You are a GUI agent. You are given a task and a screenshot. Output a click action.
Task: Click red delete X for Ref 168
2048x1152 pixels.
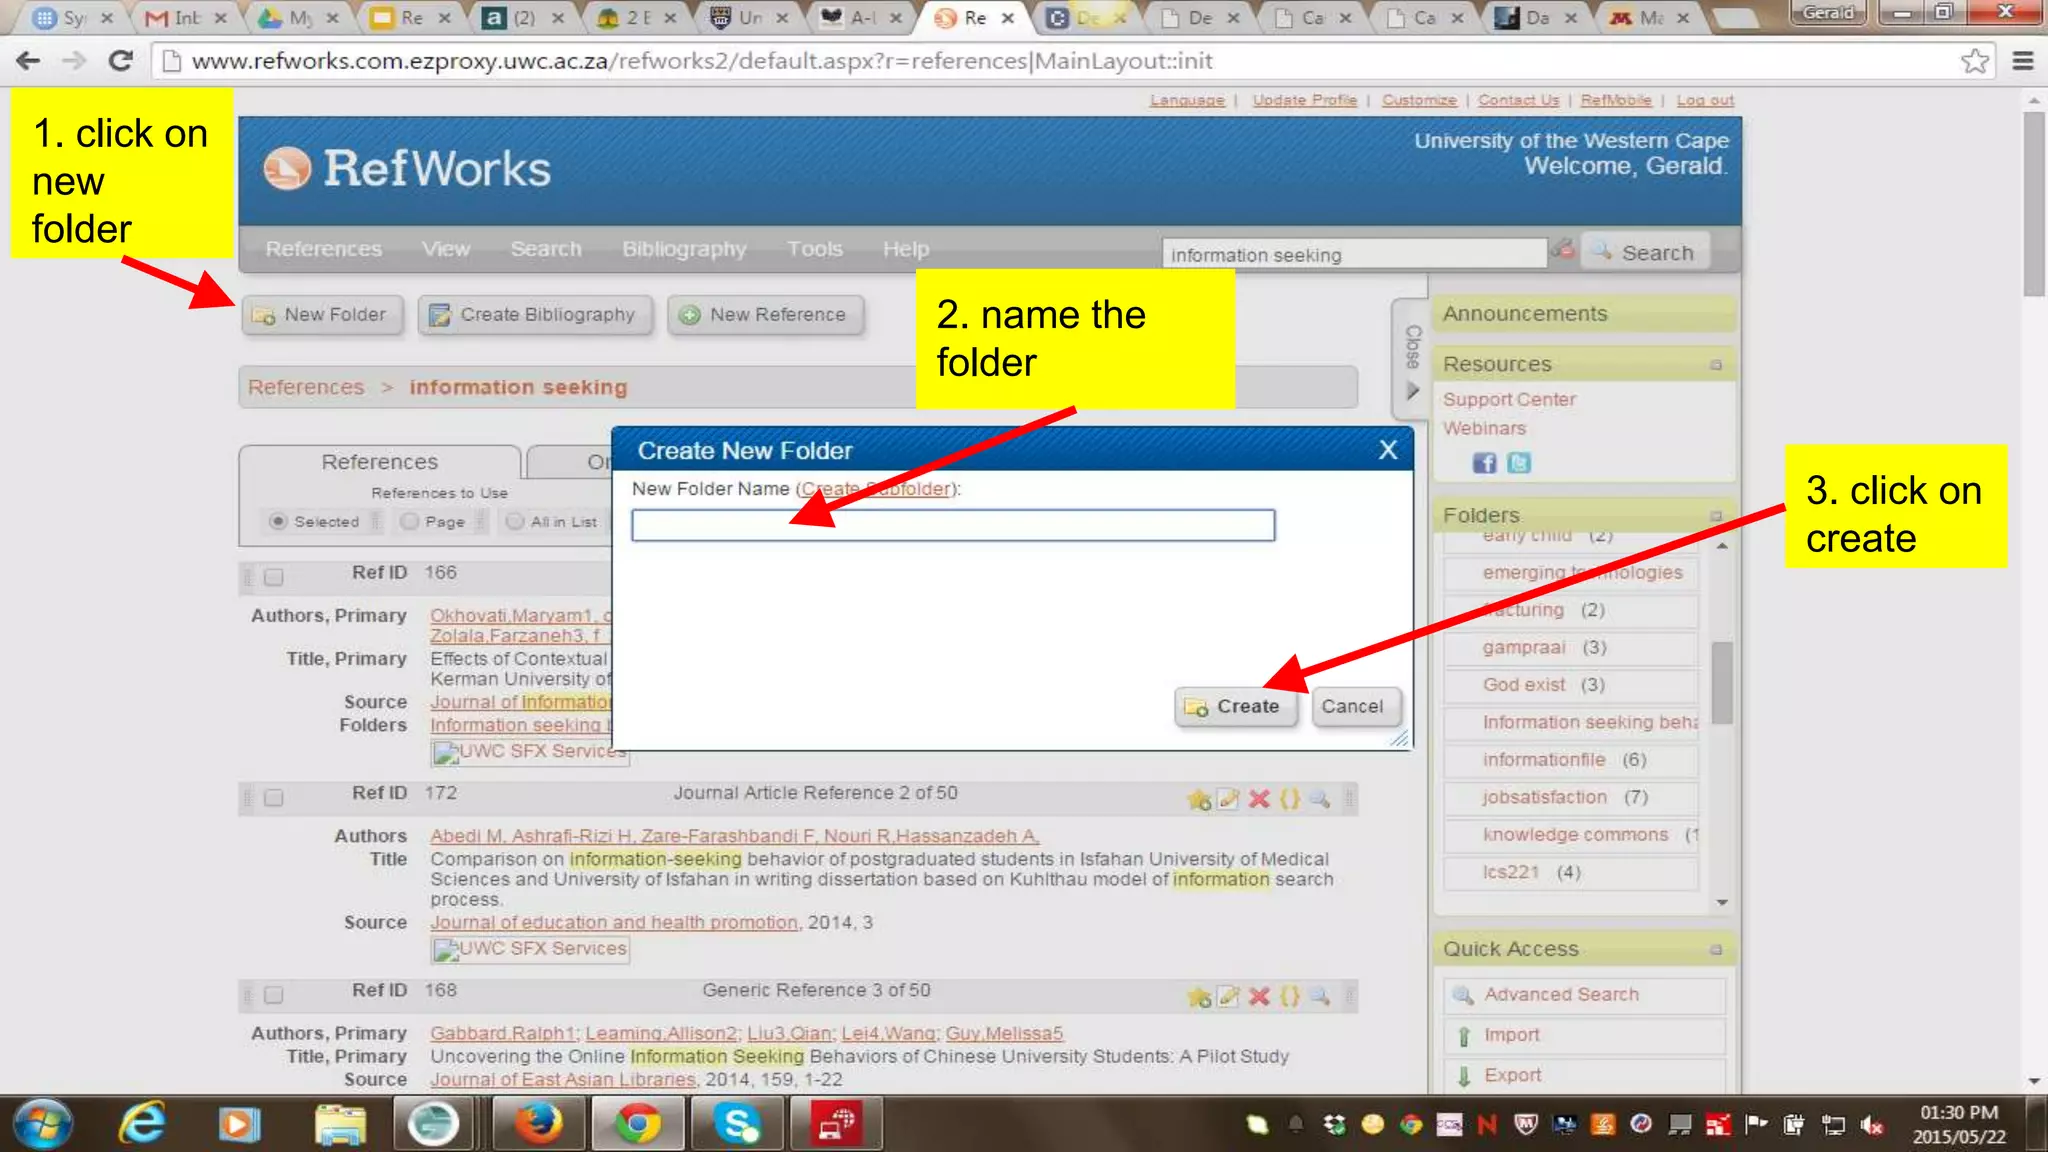click(1259, 996)
